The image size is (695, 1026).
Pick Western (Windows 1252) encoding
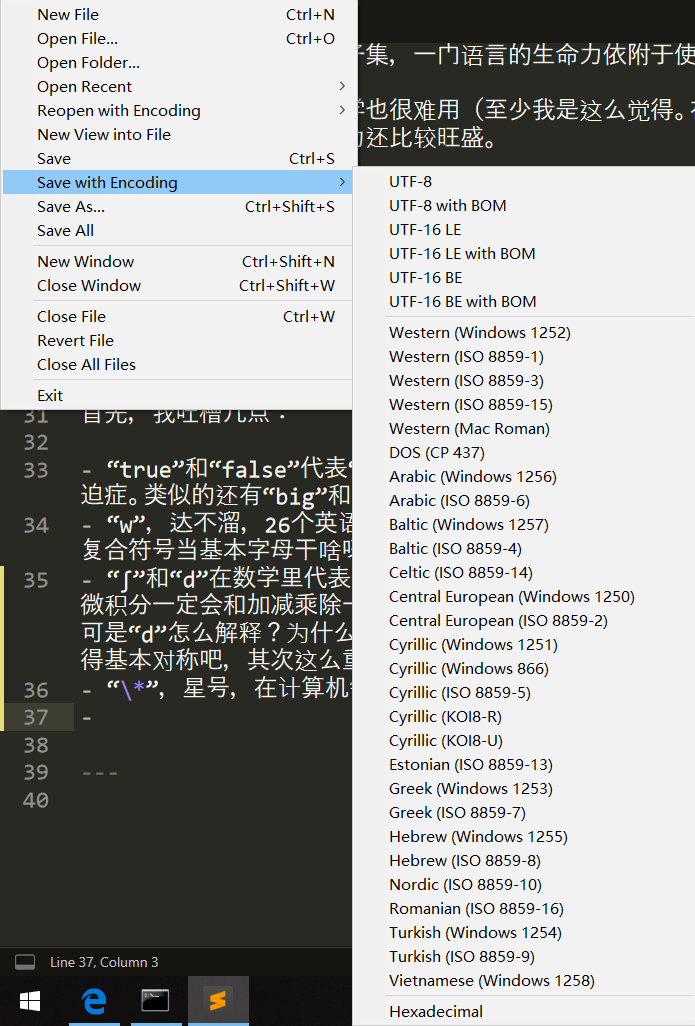(x=480, y=333)
